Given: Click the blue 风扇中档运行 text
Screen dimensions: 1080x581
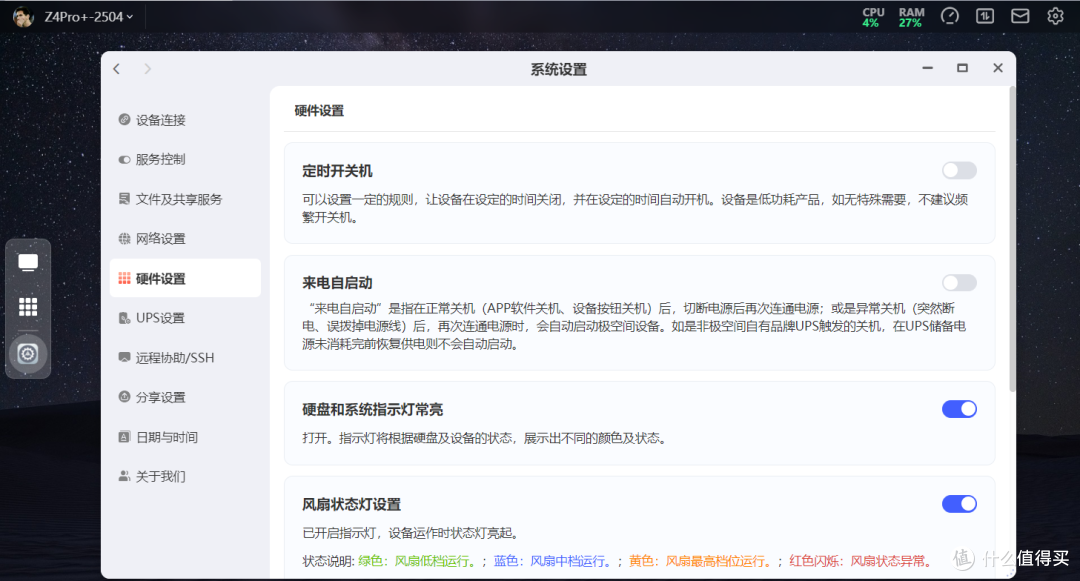Looking at the screenshot, I should point(570,561).
